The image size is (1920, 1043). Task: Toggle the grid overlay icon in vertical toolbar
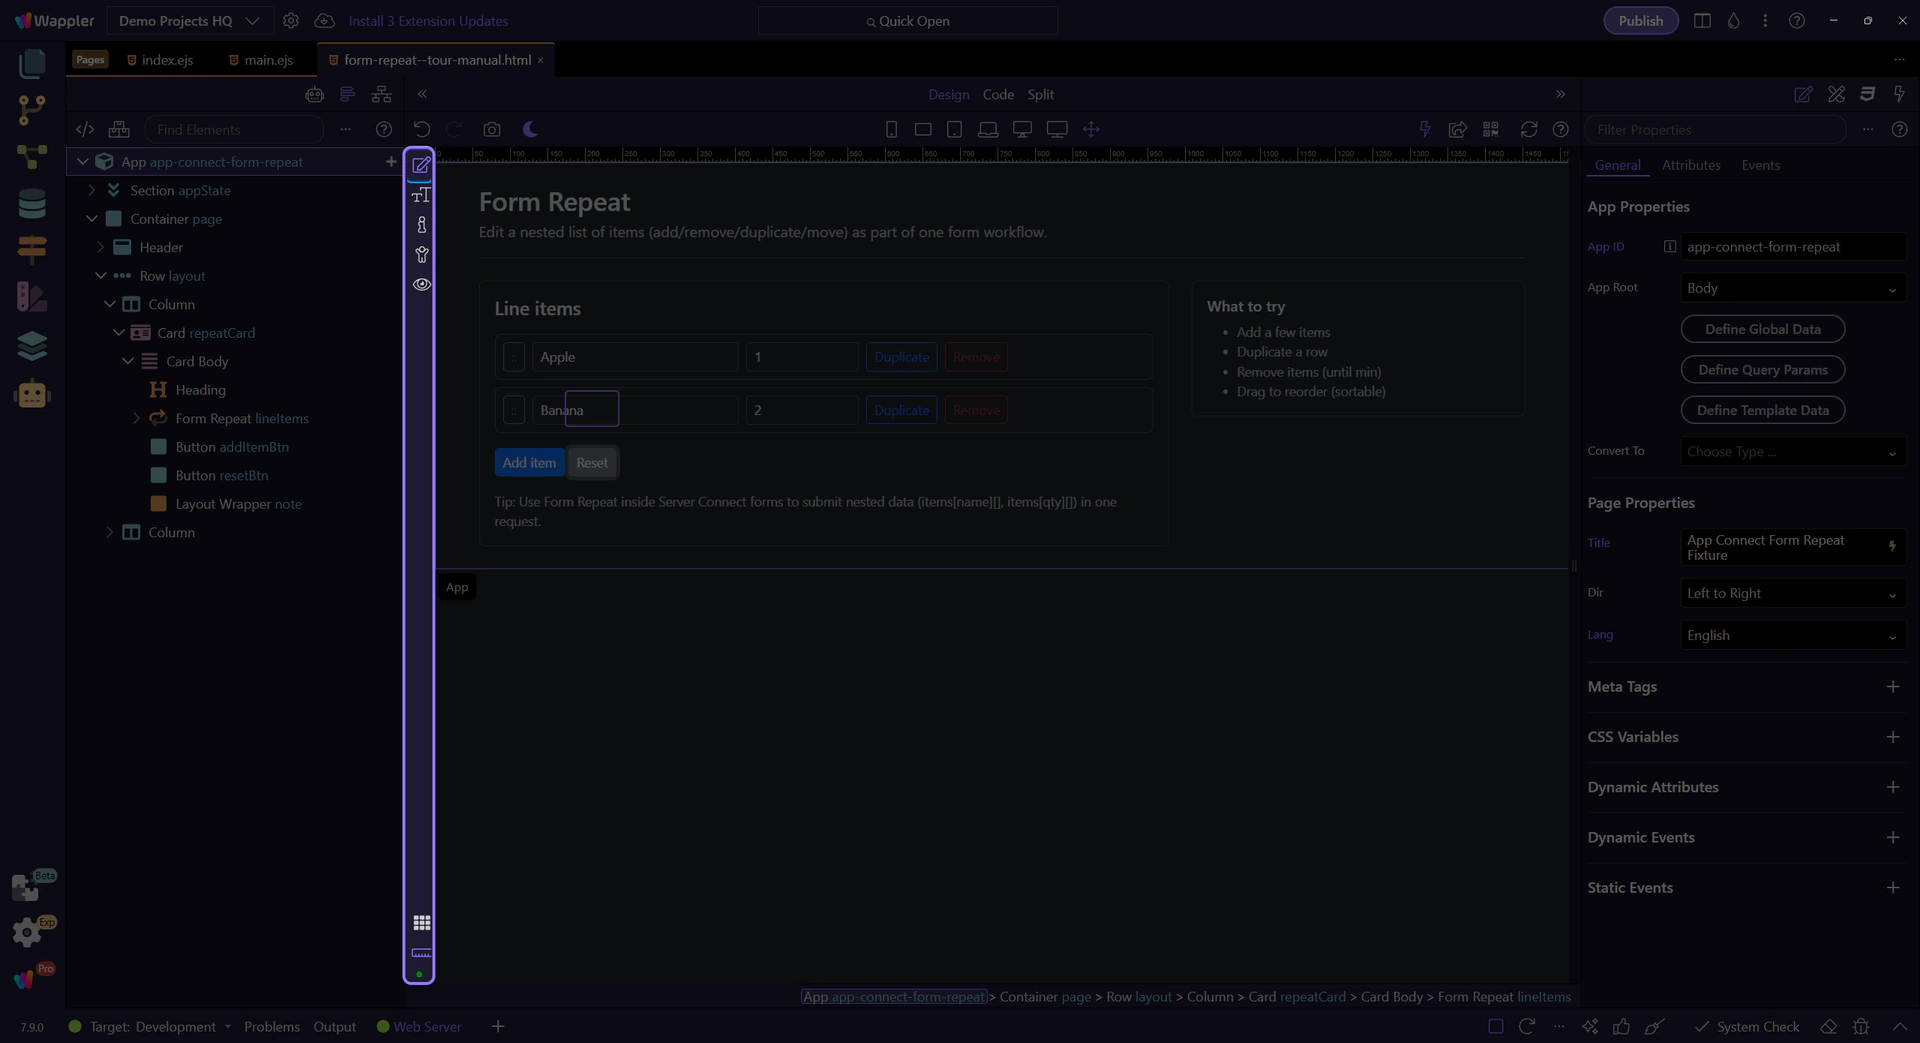pos(422,922)
